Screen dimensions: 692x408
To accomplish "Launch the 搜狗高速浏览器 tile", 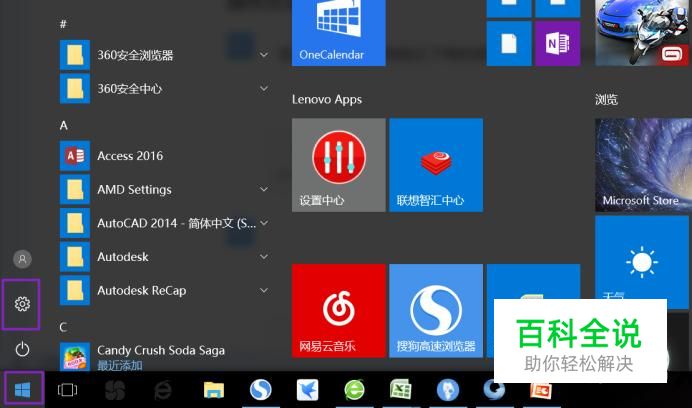I will pos(436,310).
